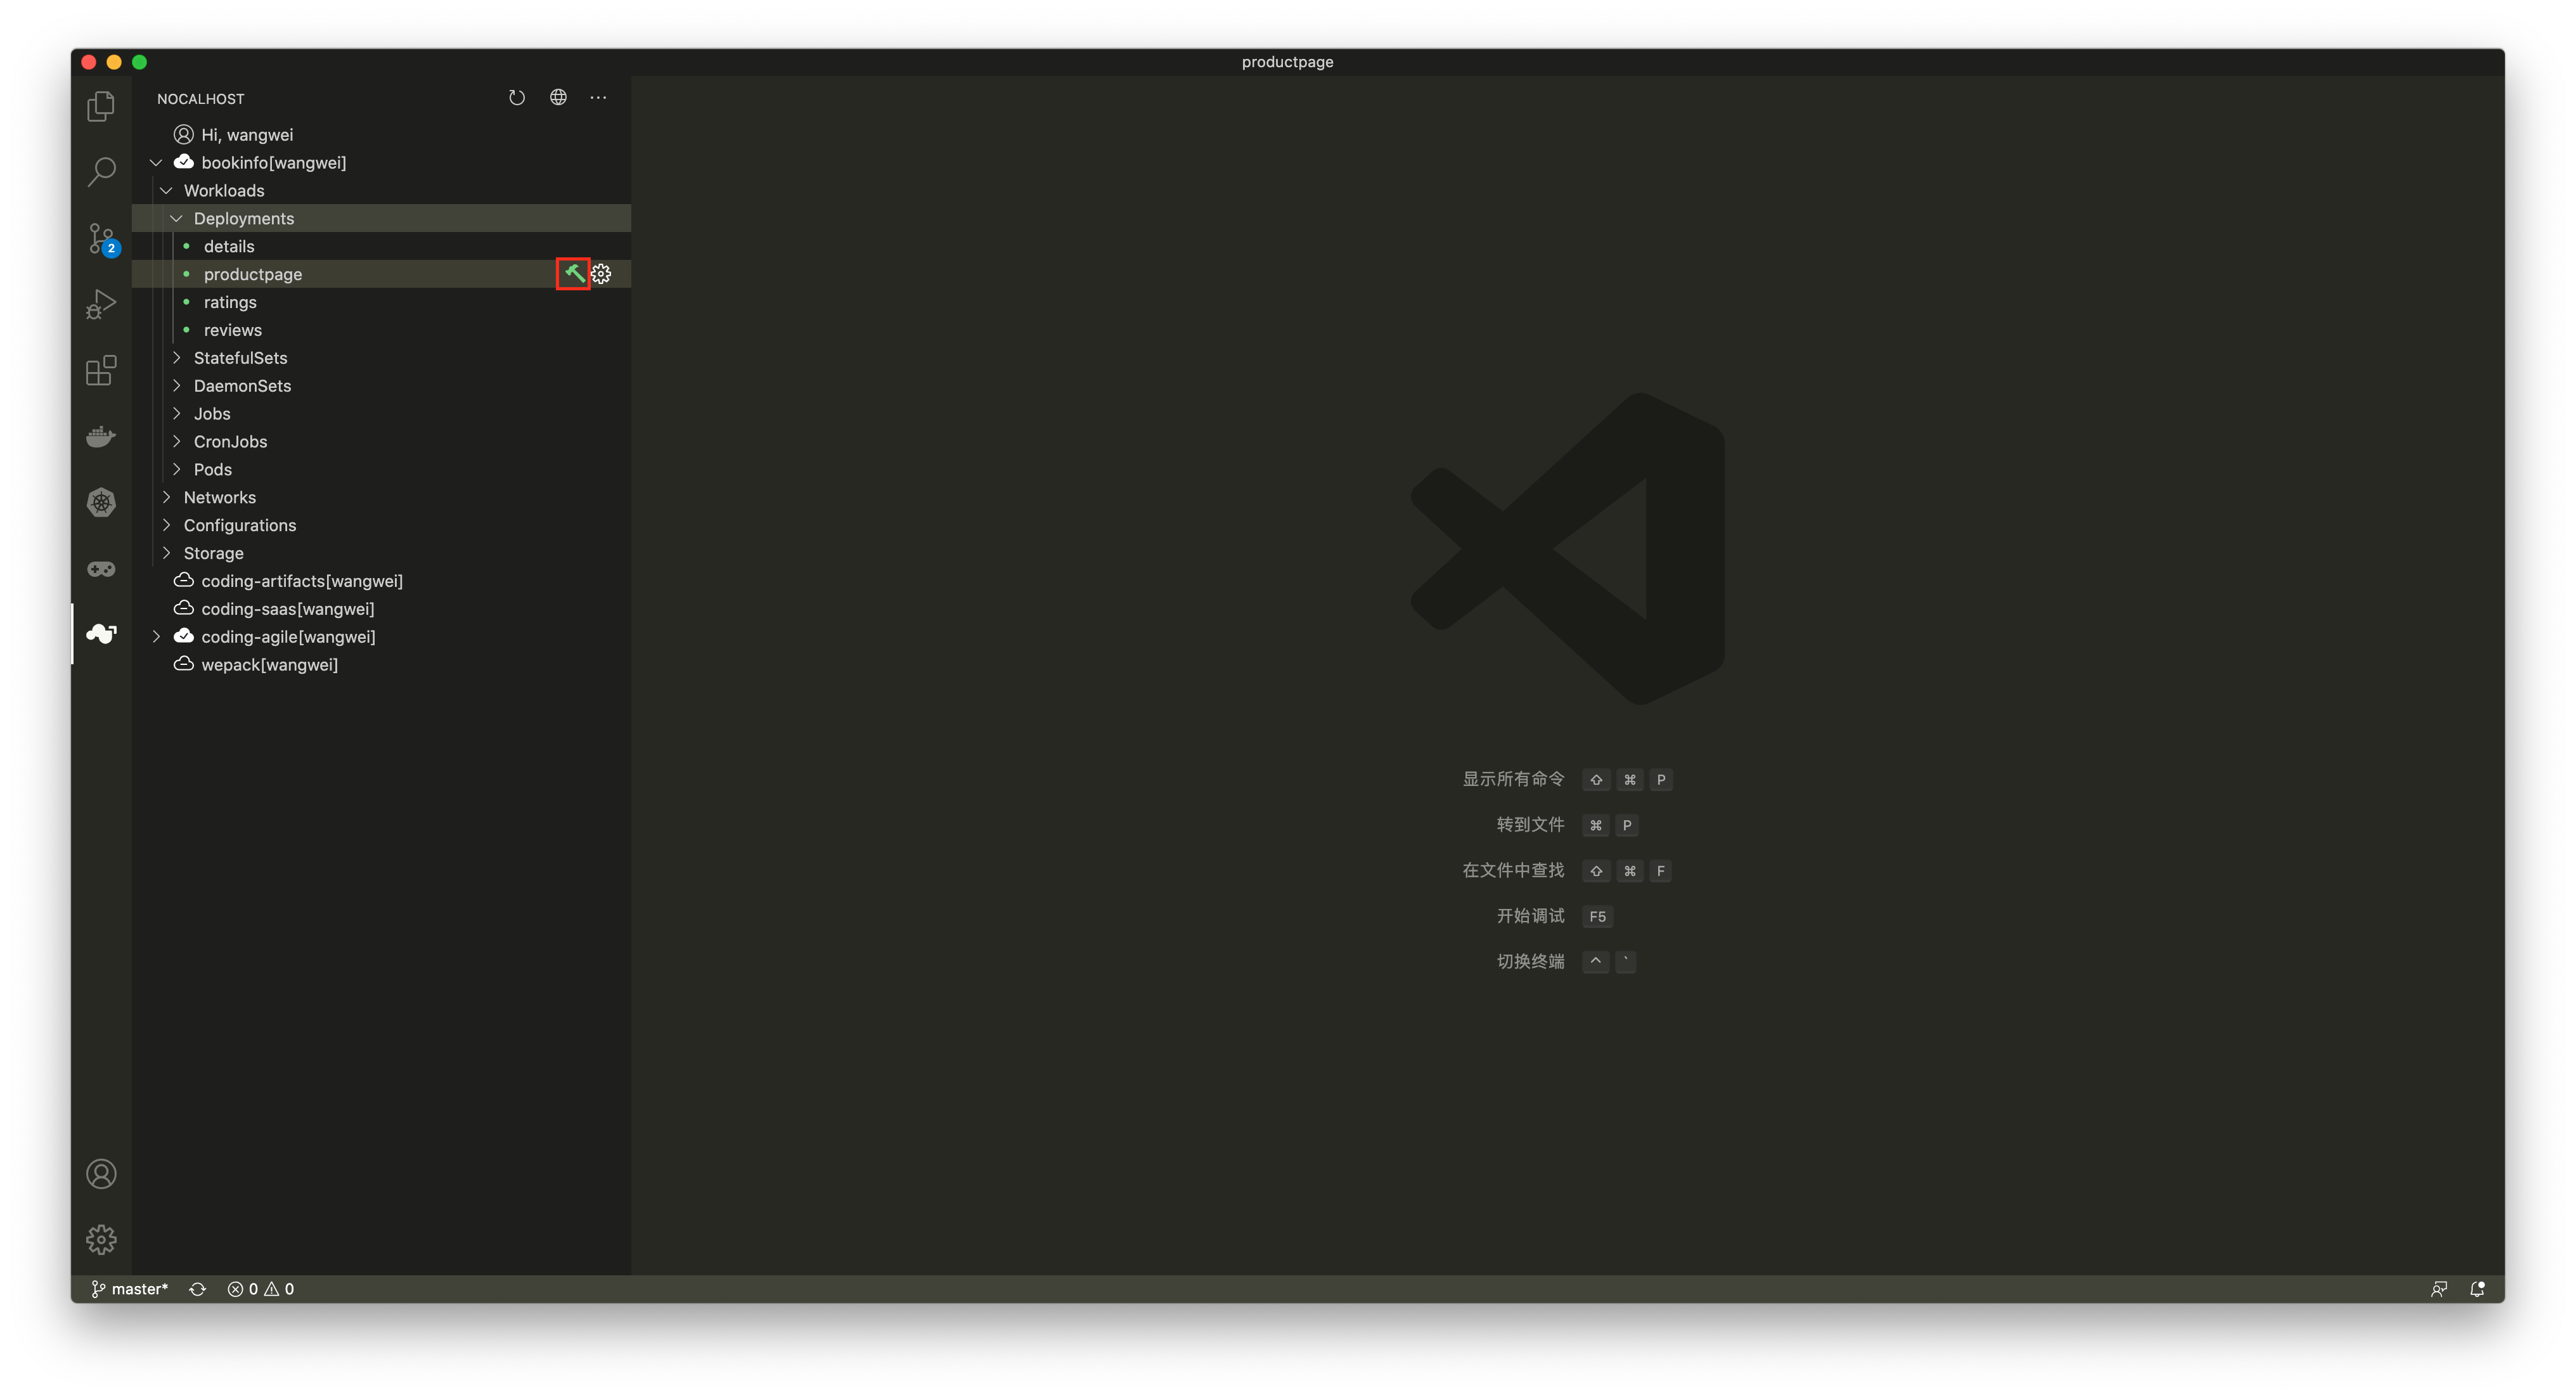This screenshot has height=1397, width=2576.
Task: Click the user account icon in activity bar
Action: tap(100, 1173)
